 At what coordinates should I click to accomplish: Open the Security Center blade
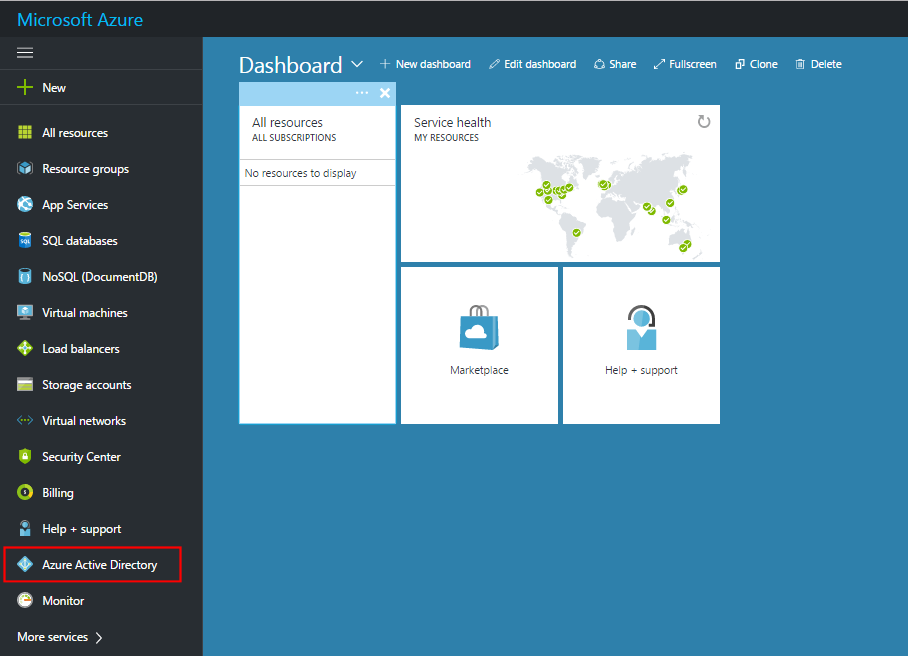pos(80,456)
